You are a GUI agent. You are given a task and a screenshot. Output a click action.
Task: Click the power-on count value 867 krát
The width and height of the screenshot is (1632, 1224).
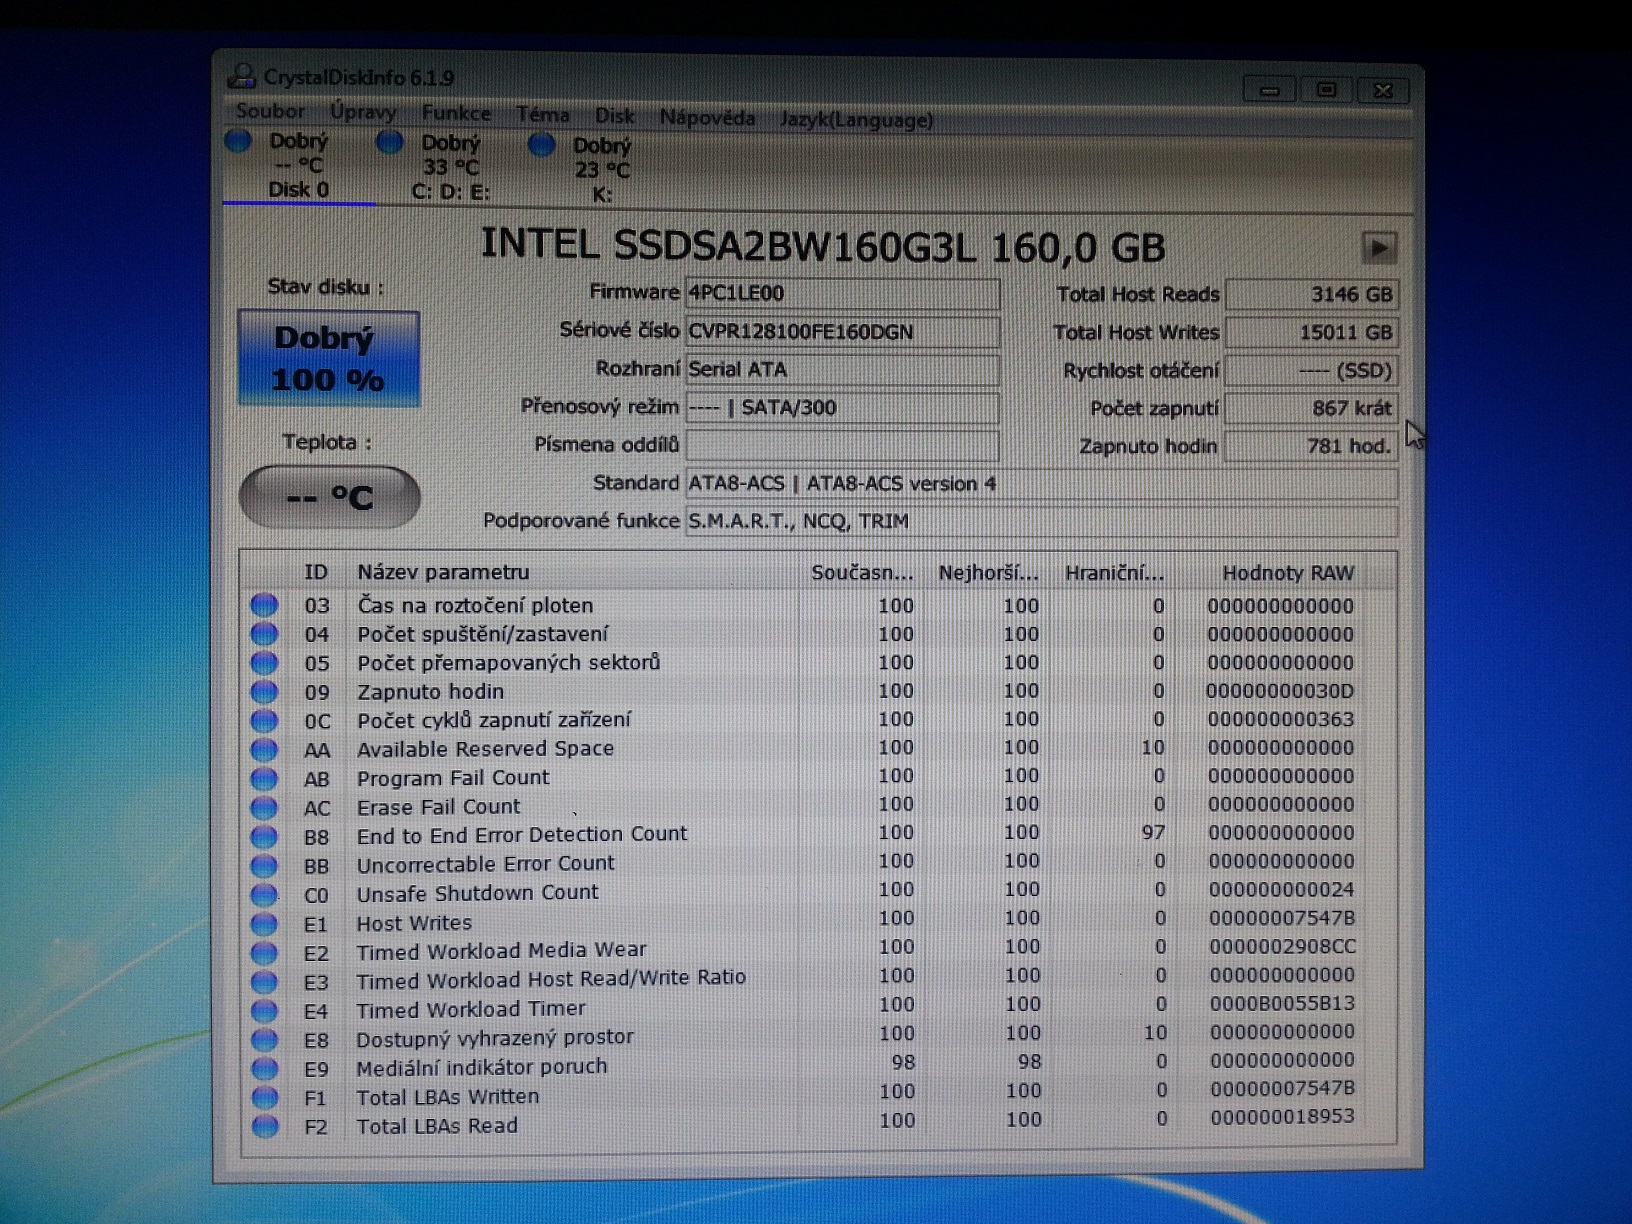1311,408
